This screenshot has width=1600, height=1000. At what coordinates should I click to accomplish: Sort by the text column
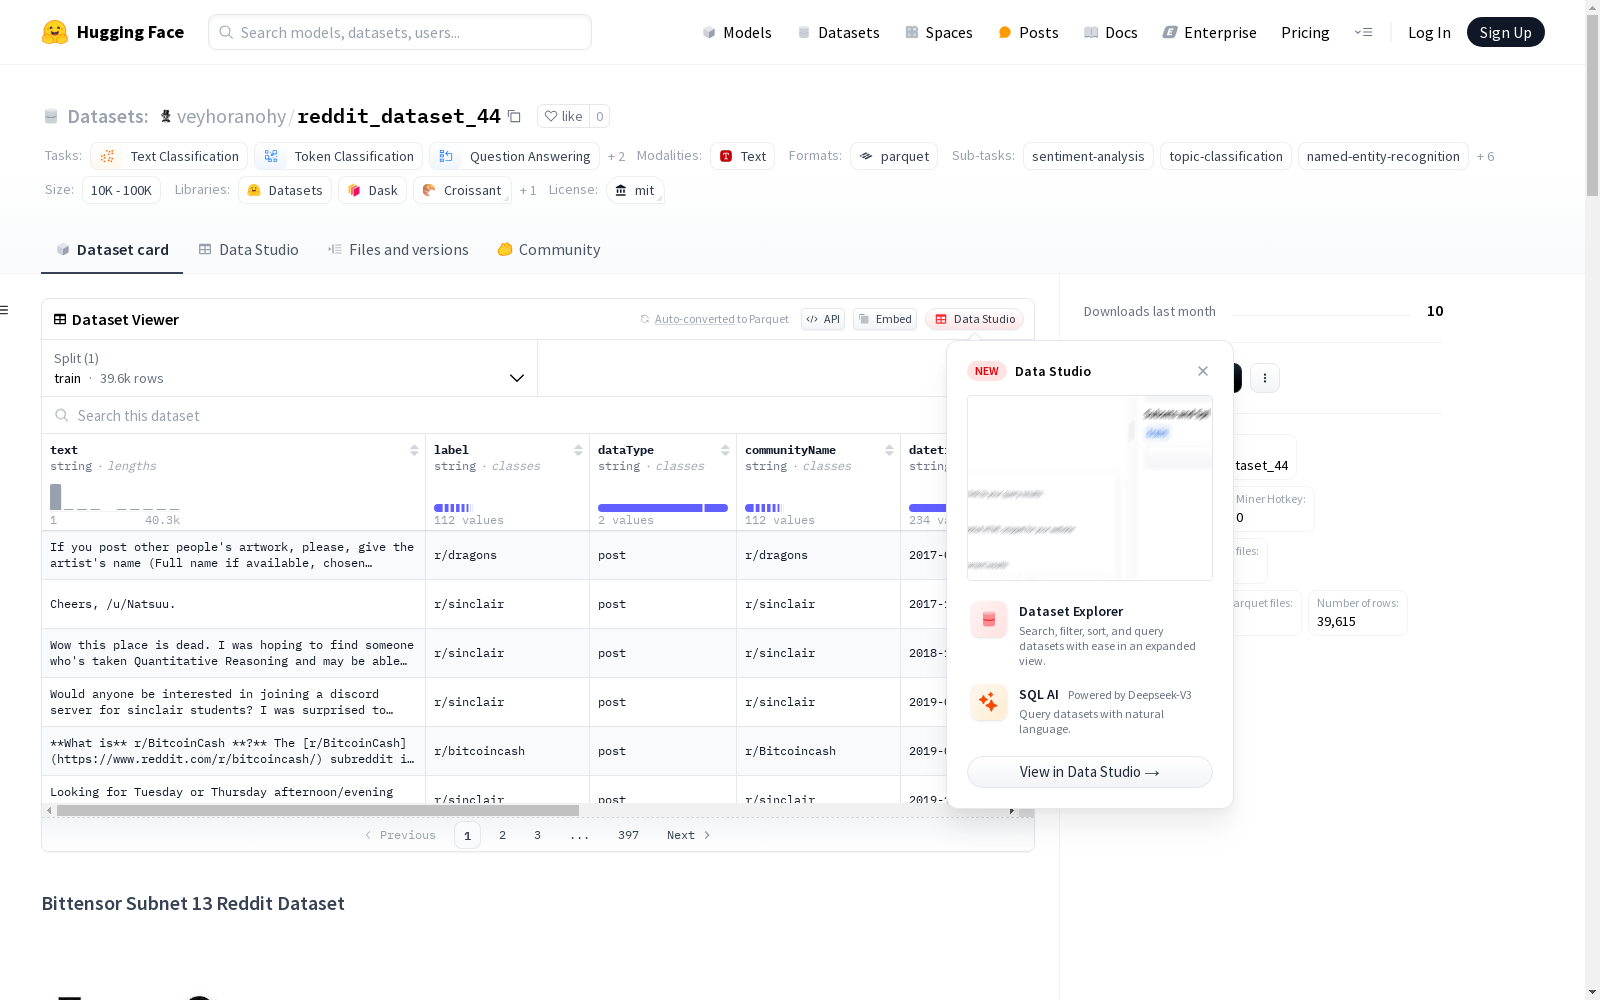[x=414, y=450]
